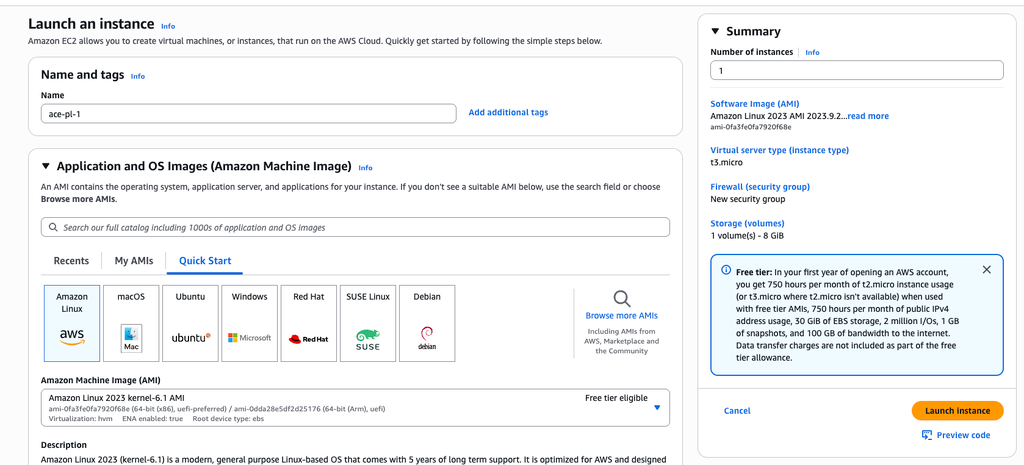Image resolution: width=1024 pixels, height=465 pixels.
Task: Choose the Red Hat tile
Action: tap(309, 323)
